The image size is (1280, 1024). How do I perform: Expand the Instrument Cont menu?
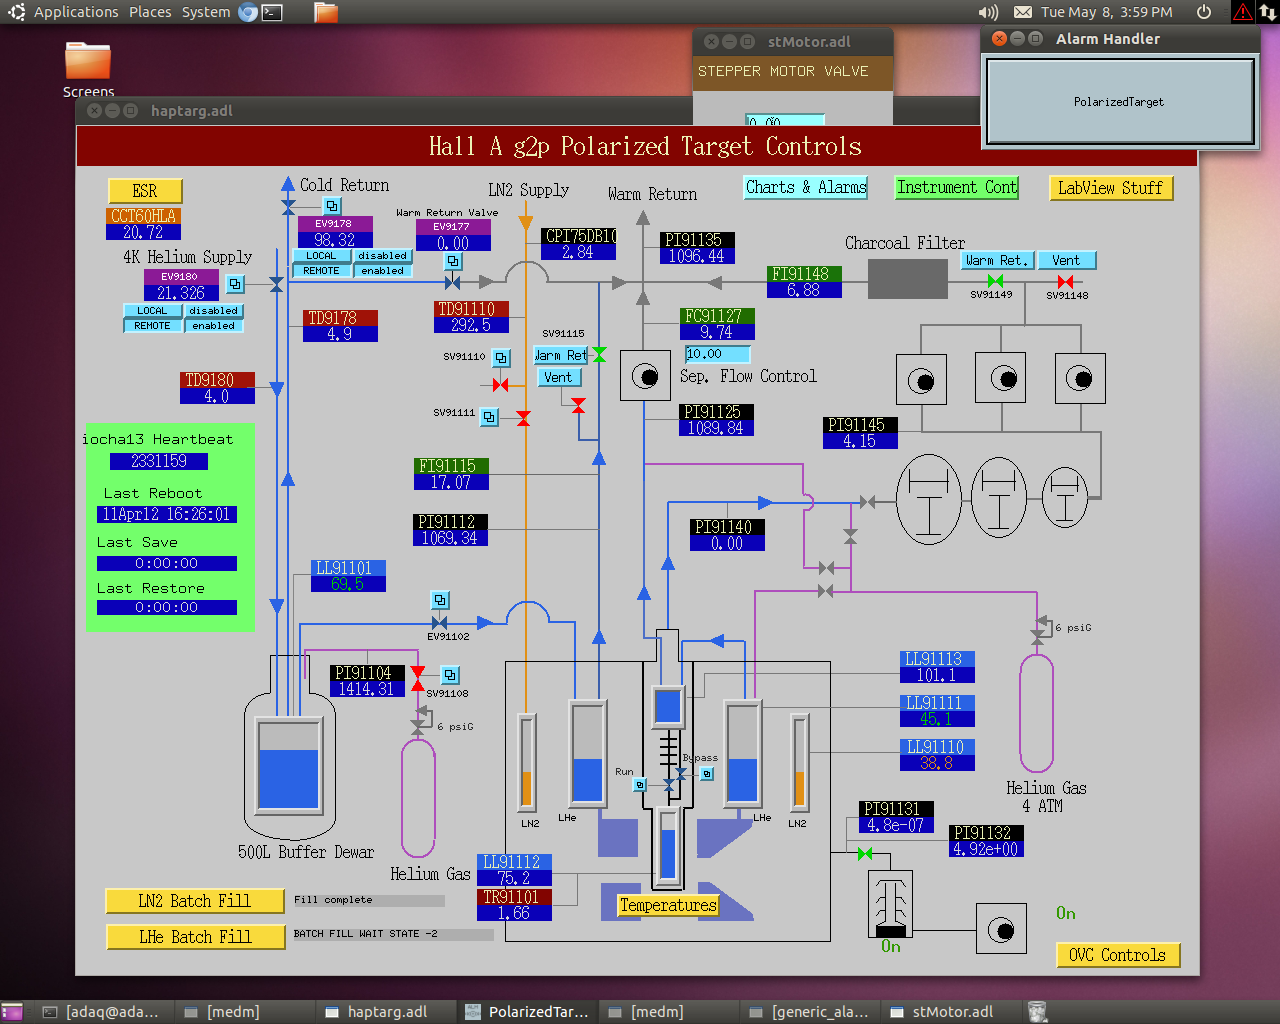click(x=956, y=187)
